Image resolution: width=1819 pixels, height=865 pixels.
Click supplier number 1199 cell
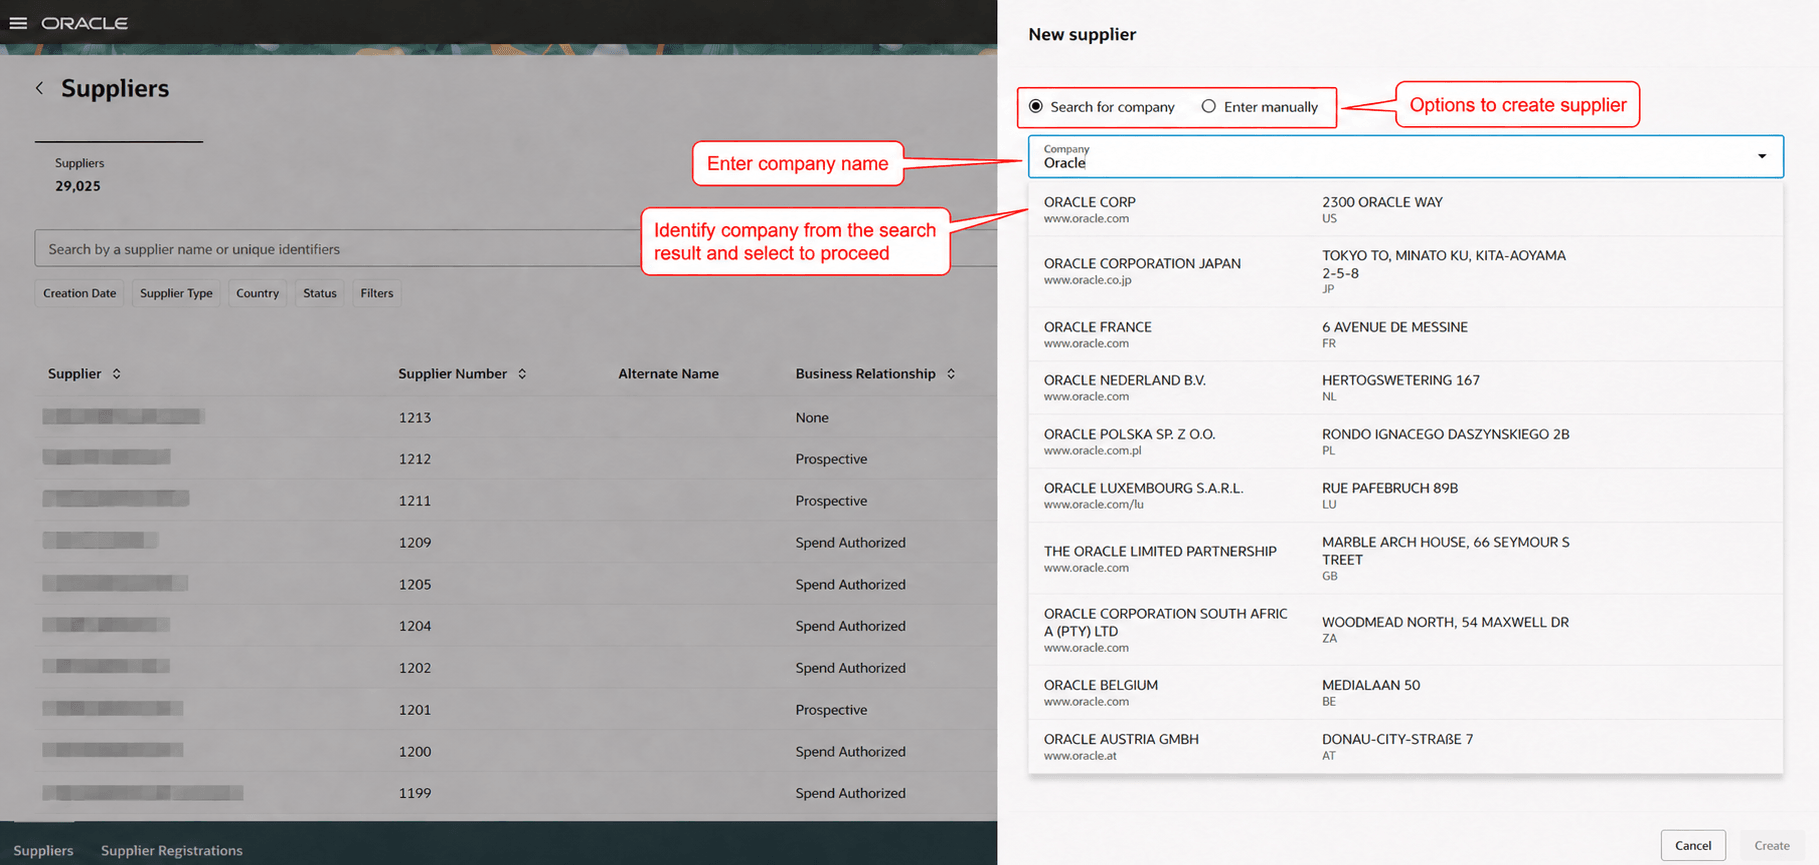415,793
